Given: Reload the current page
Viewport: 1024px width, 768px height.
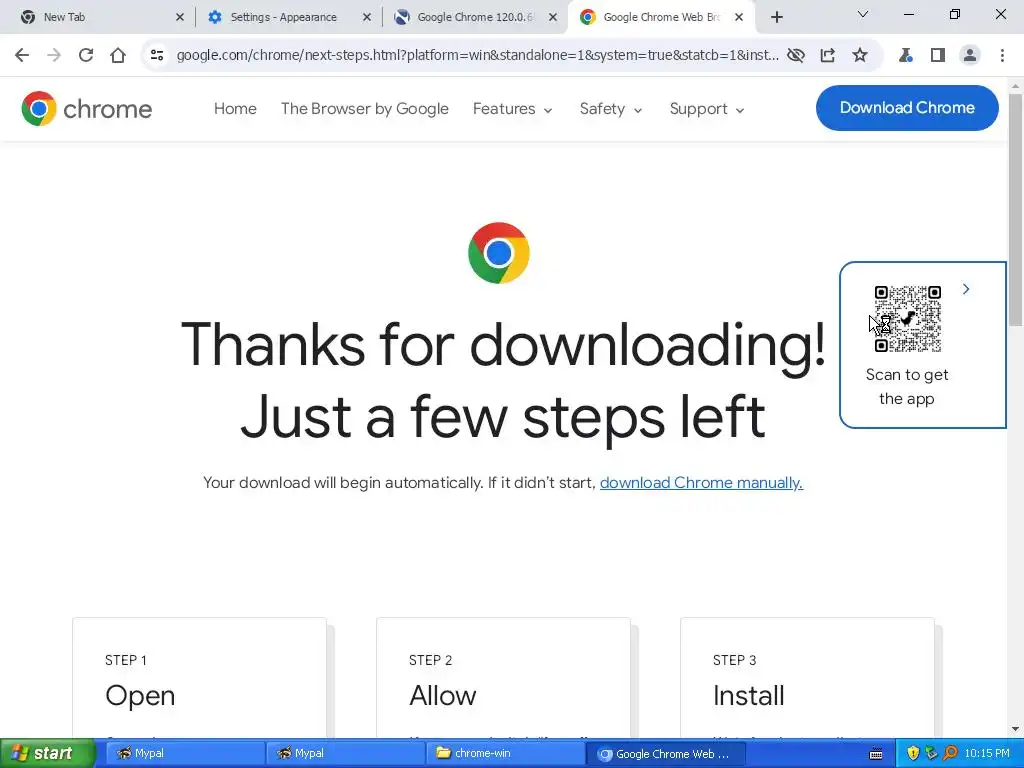Looking at the screenshot, I should coord(86,56).
